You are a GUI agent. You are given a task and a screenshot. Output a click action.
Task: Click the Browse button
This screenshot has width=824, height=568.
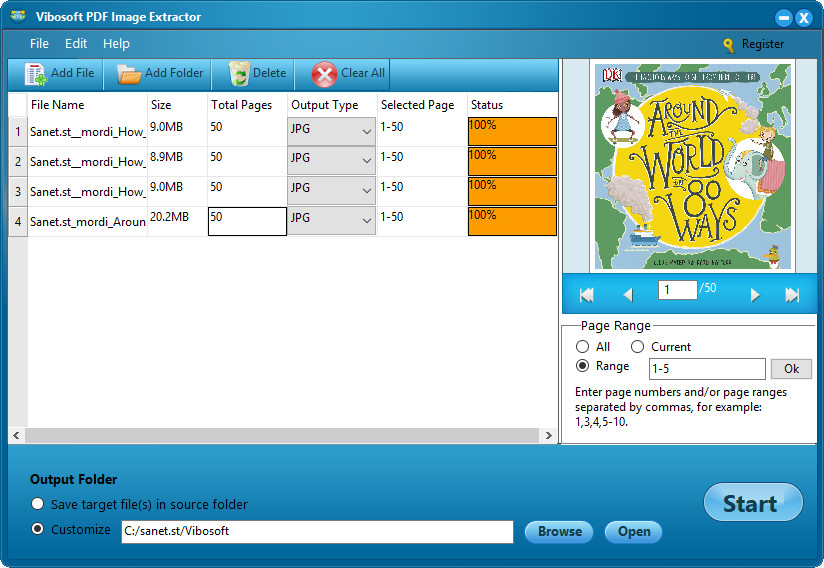pos(559,532)
